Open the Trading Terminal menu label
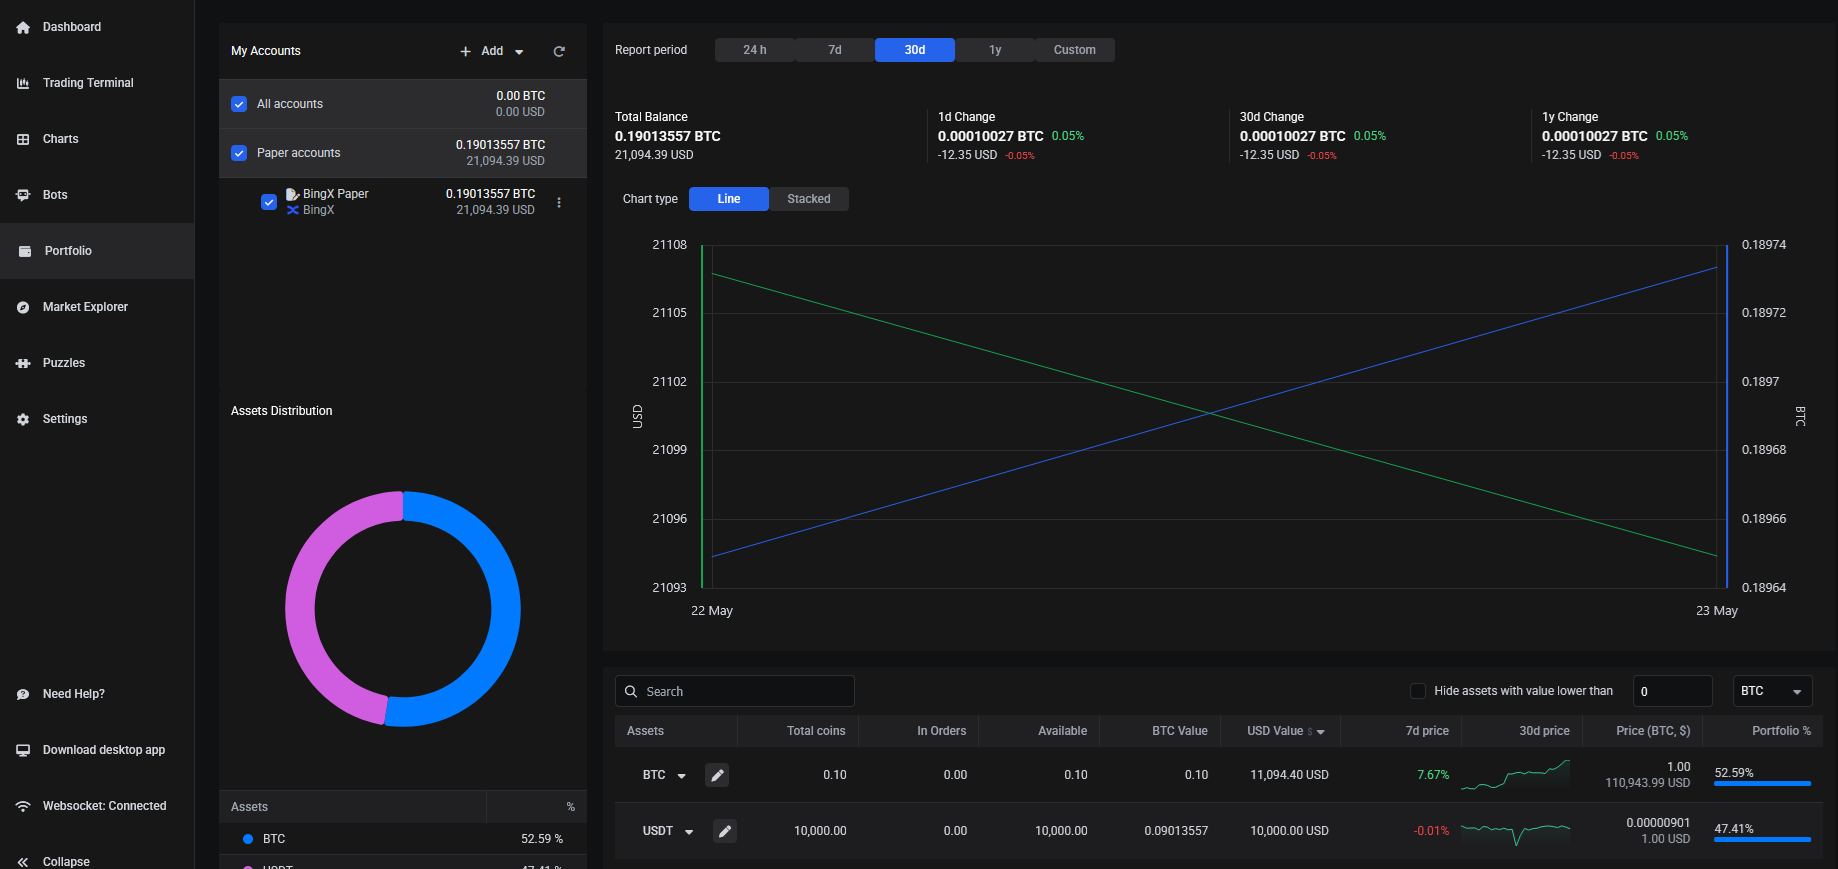1838x869 pixels. tap(88, 83)
